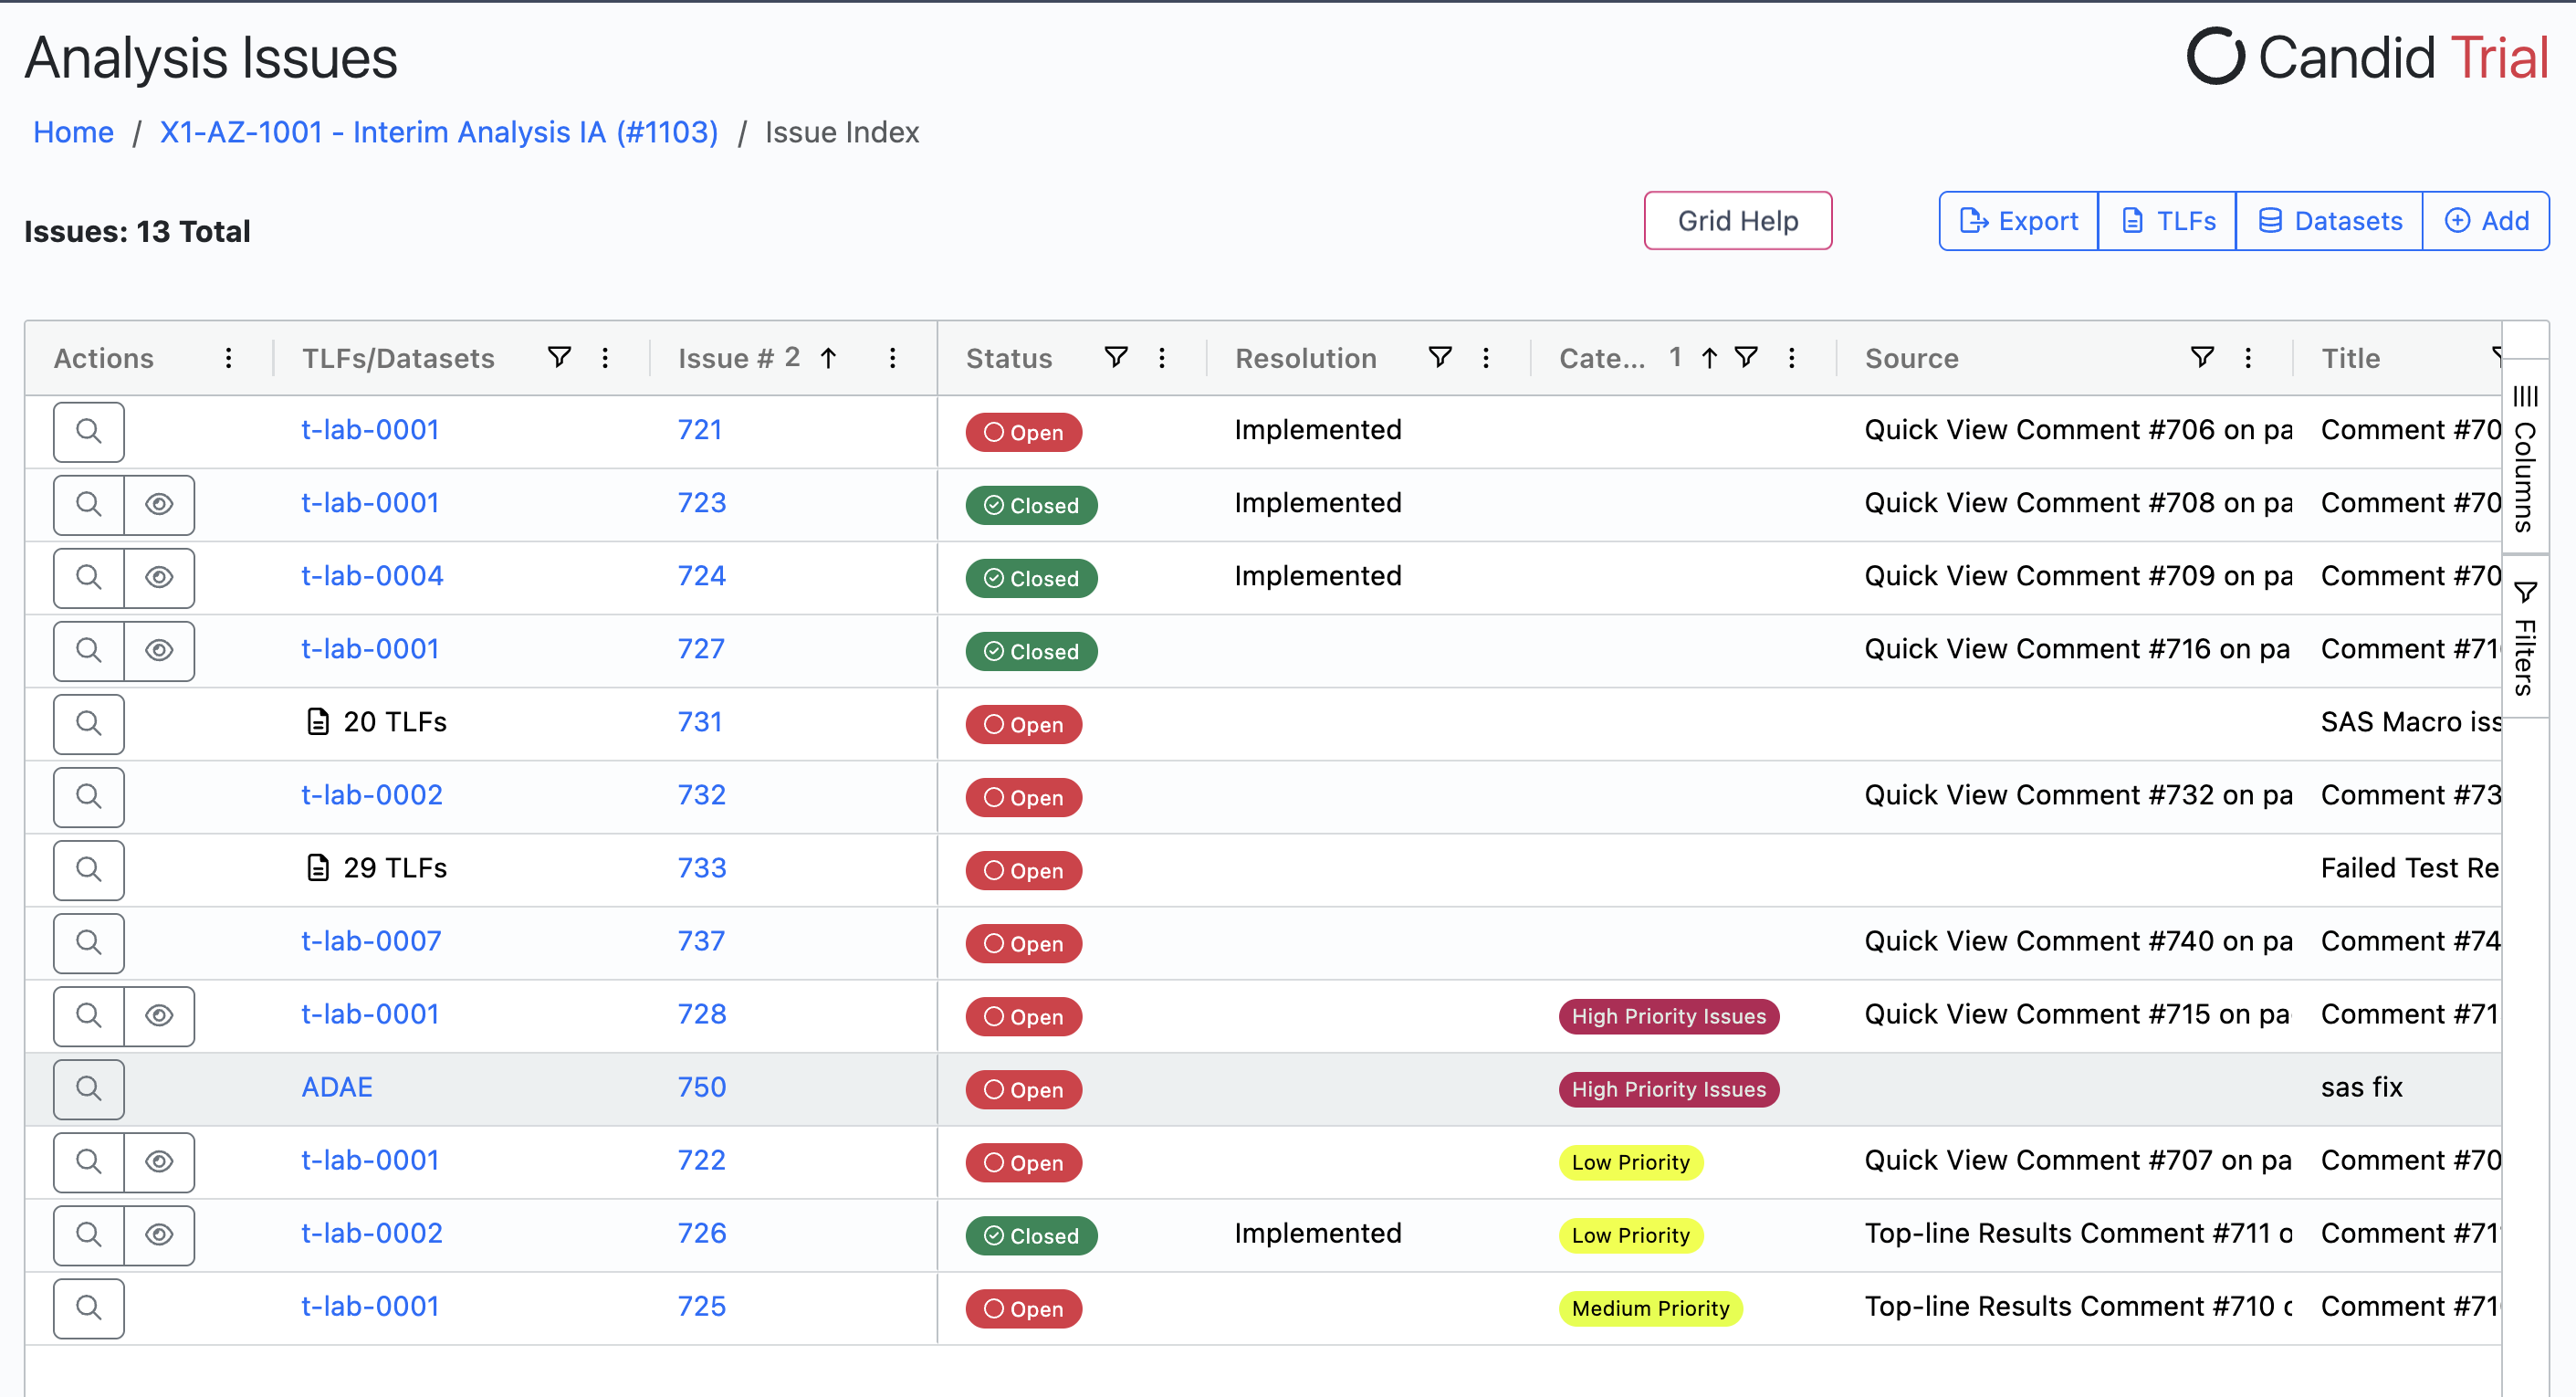Open magnifier view for issue 725
The height and width of the screenshot is (1397, 2576).
(x=88, y=1308)
